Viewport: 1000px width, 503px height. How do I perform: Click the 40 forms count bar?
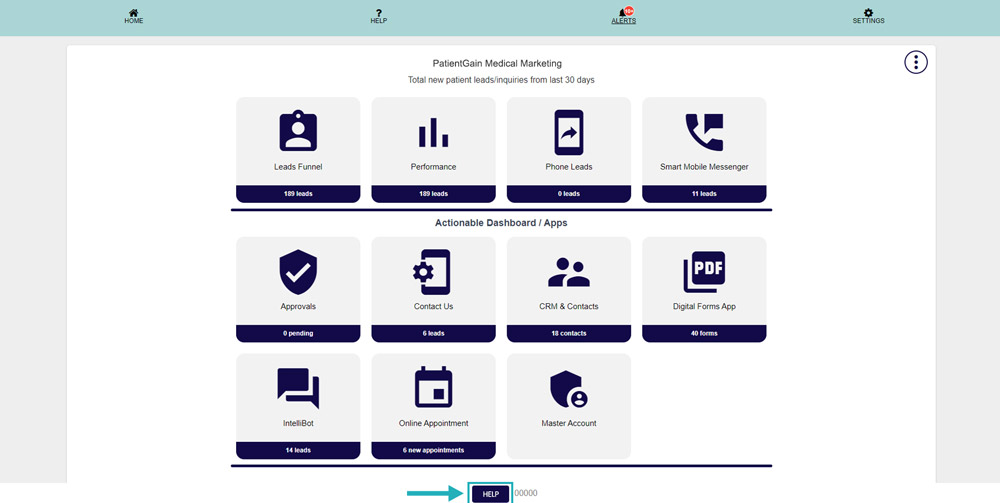[704, 333]
